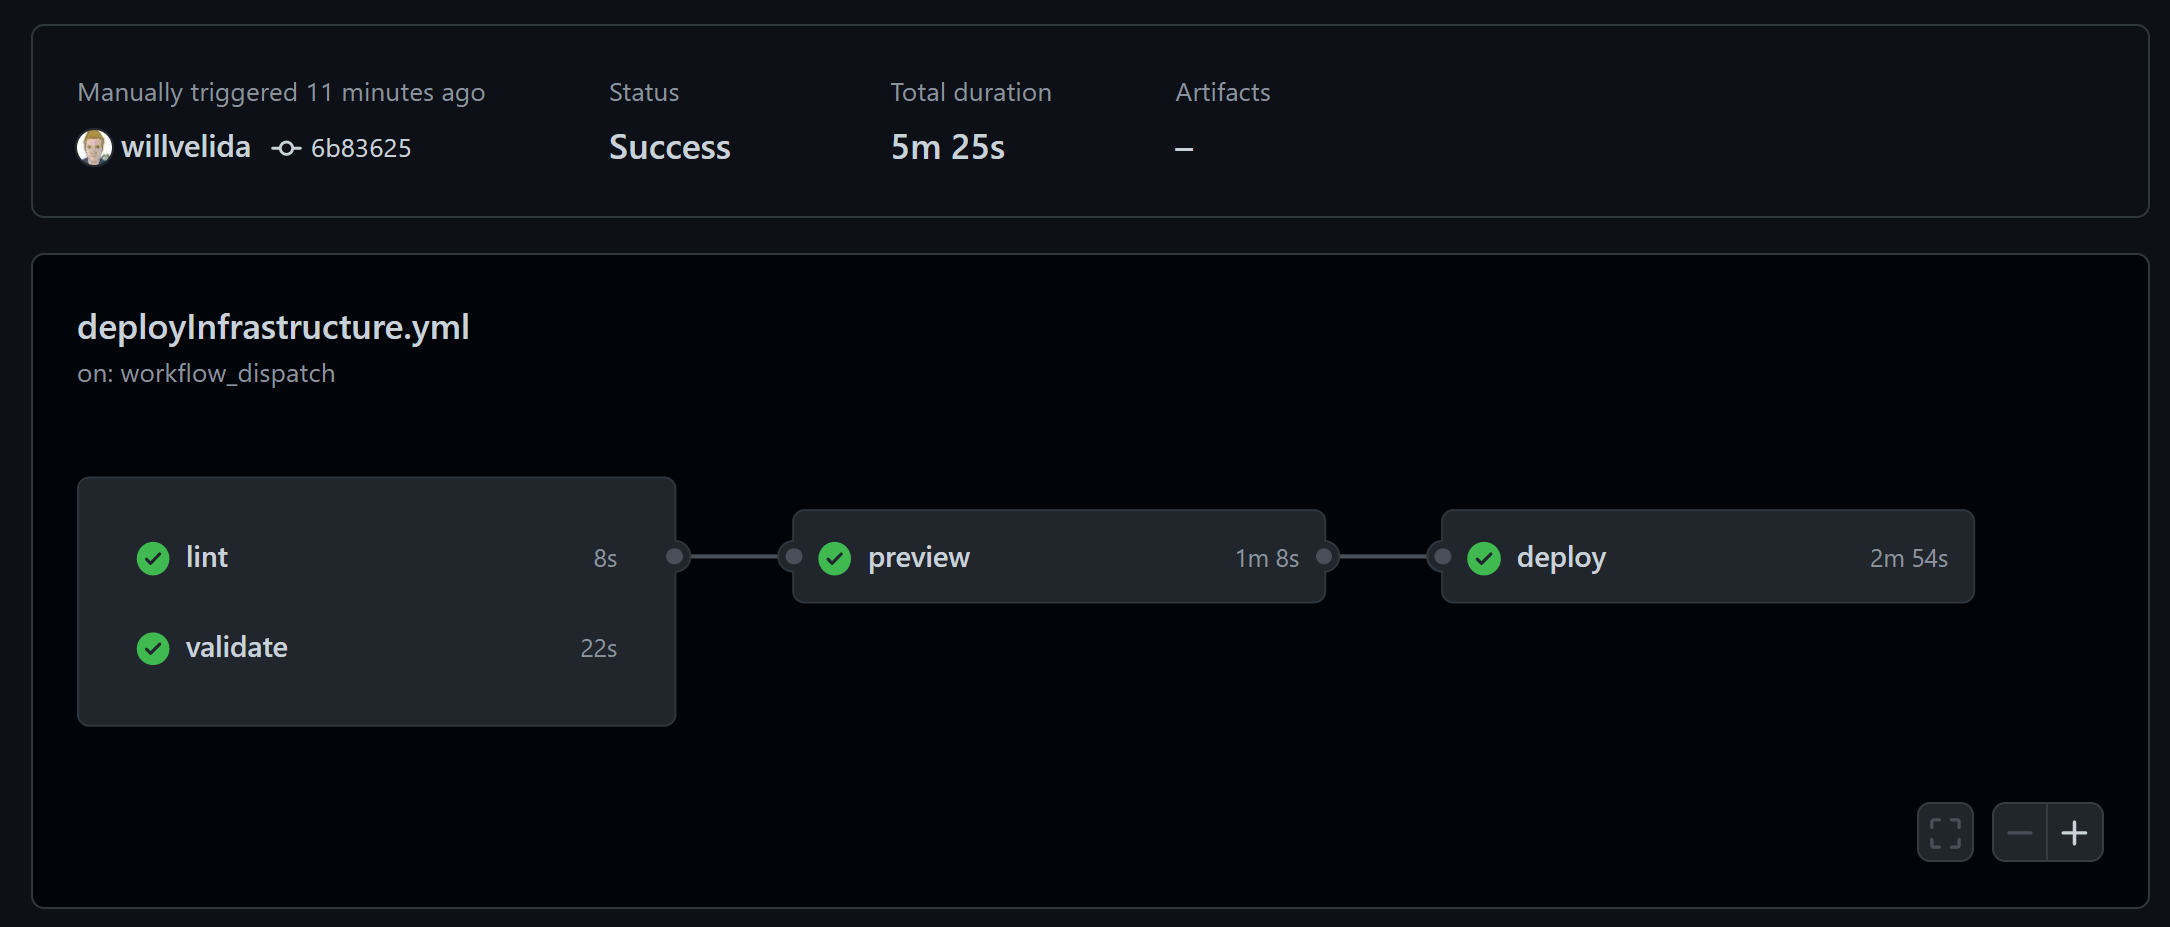
Task: Open the validate job details
Action: point(237,648)
